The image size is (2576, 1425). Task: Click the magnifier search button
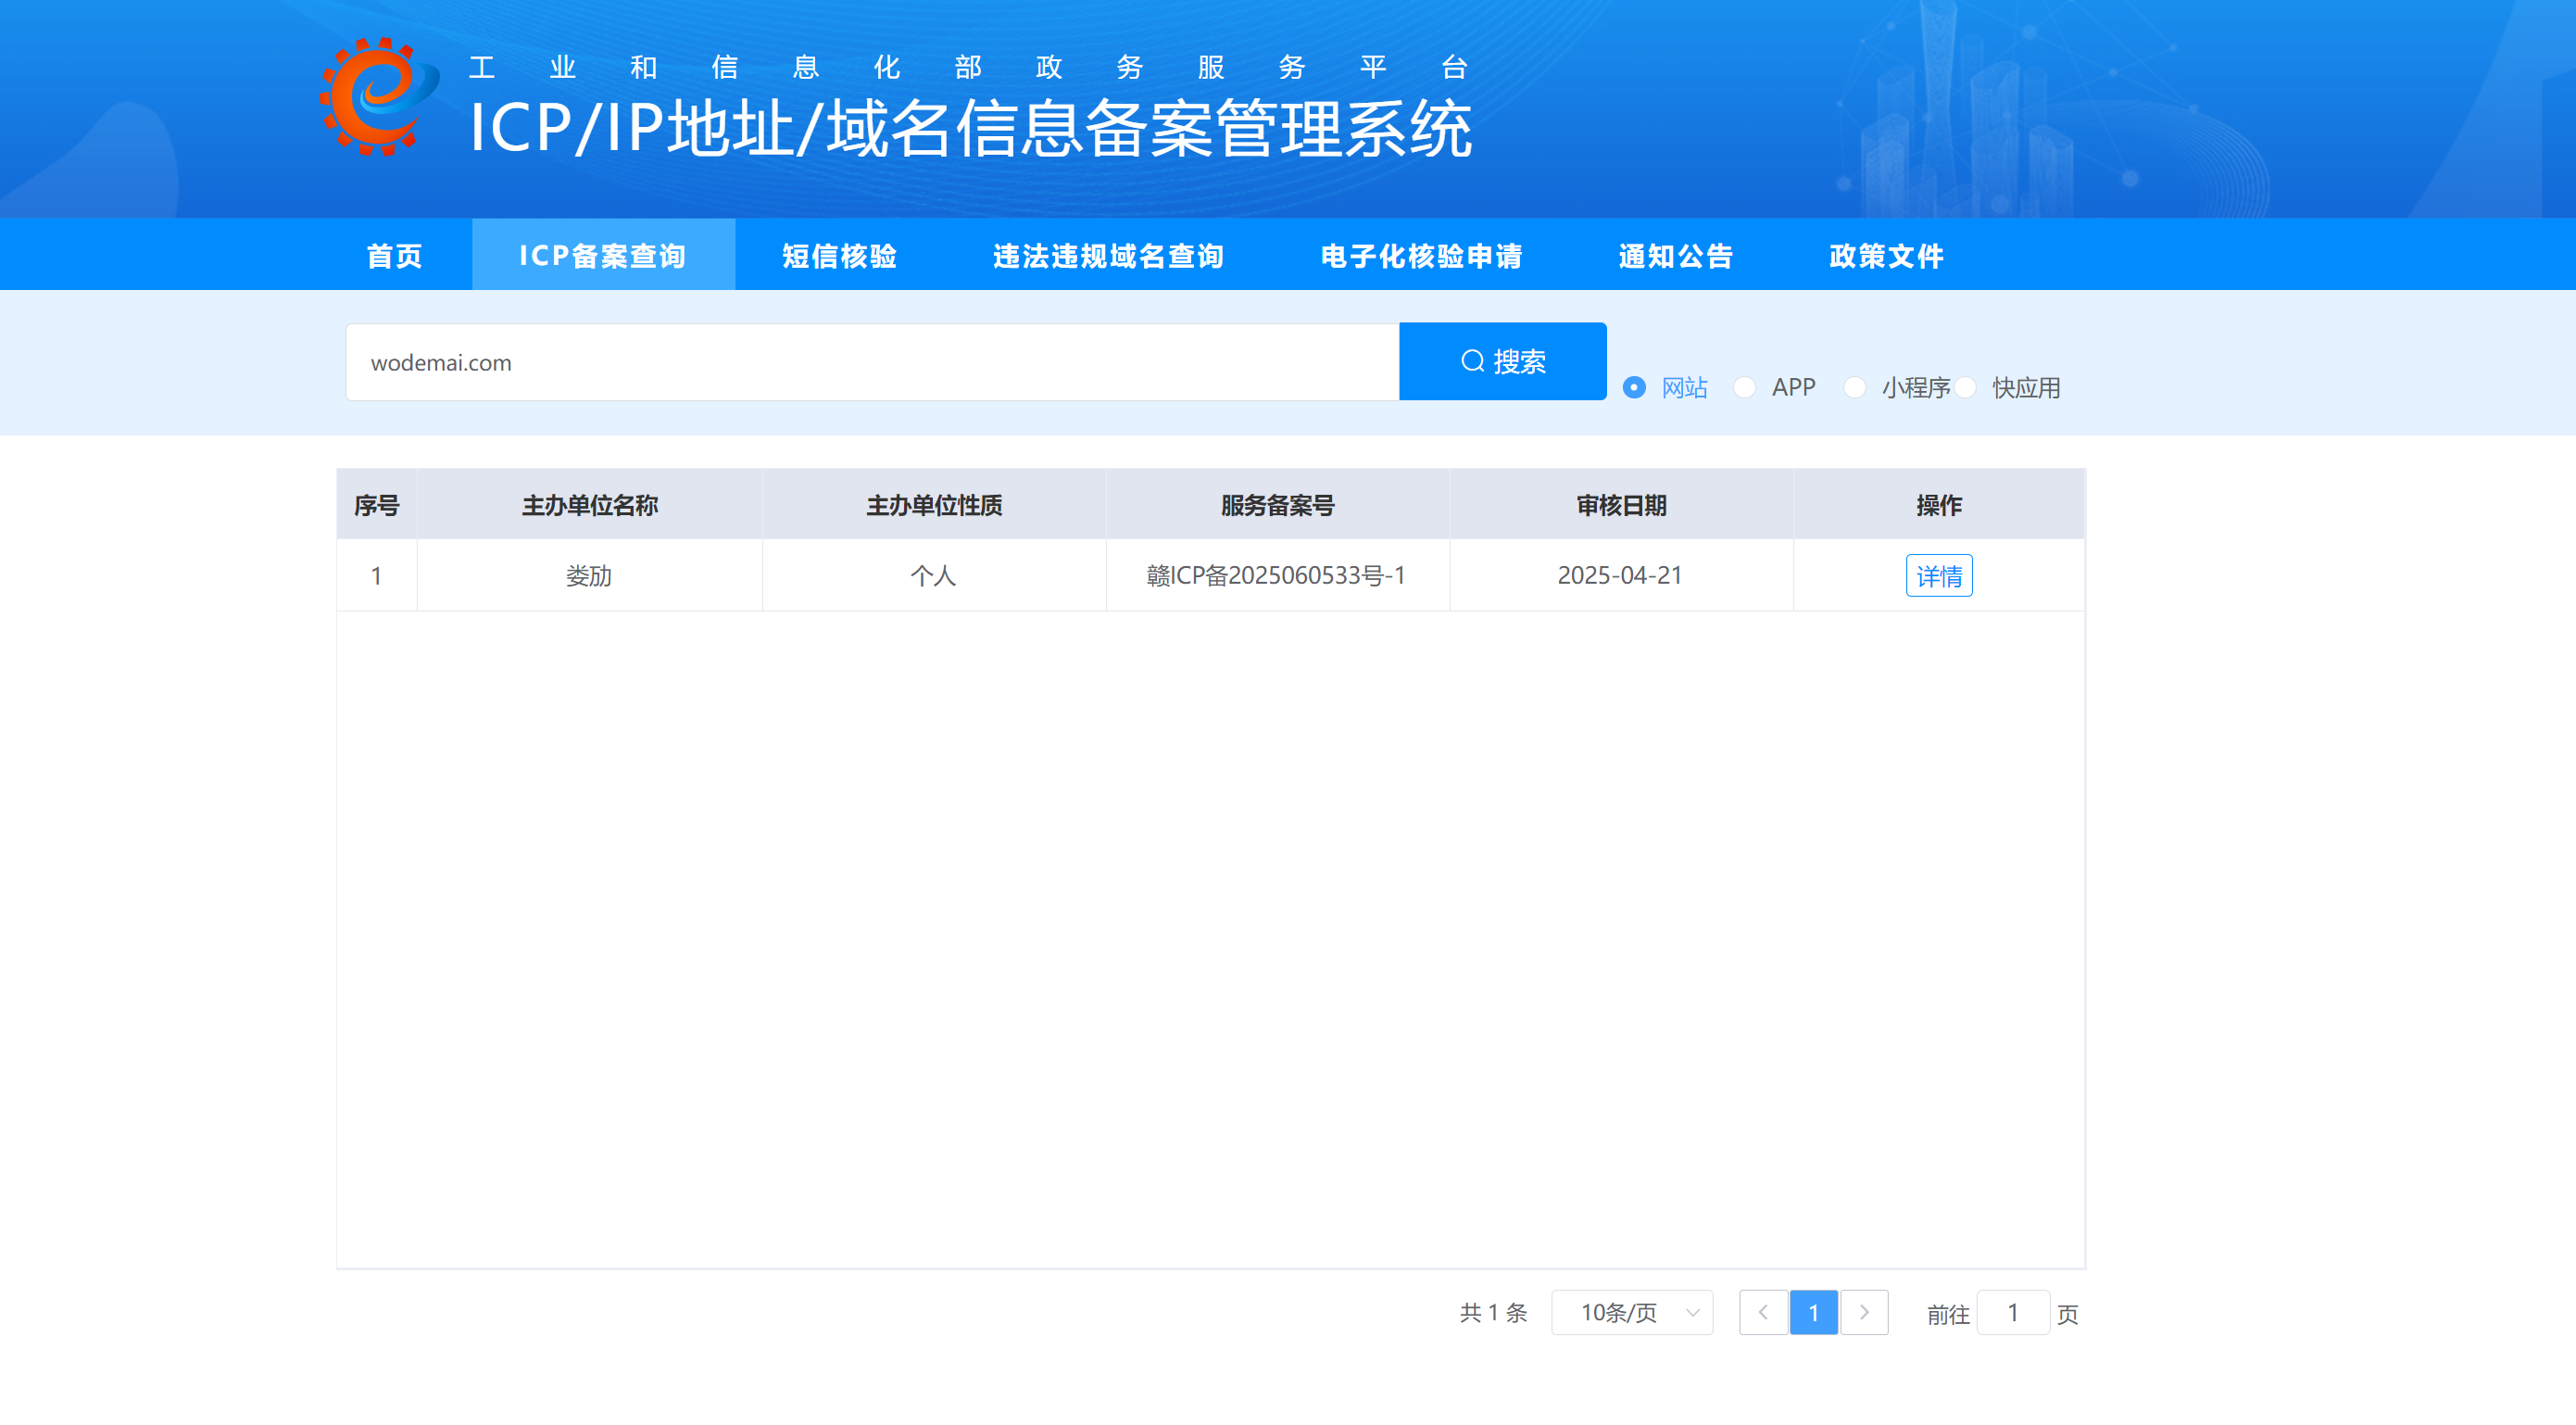click(x=1502, y=361)
